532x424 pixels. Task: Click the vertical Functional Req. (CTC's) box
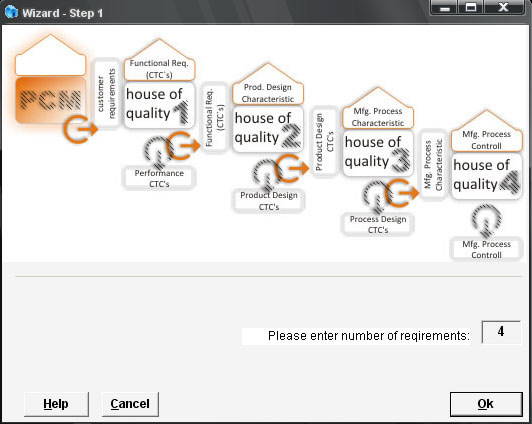pyautogui.click(x=214, y=117)
